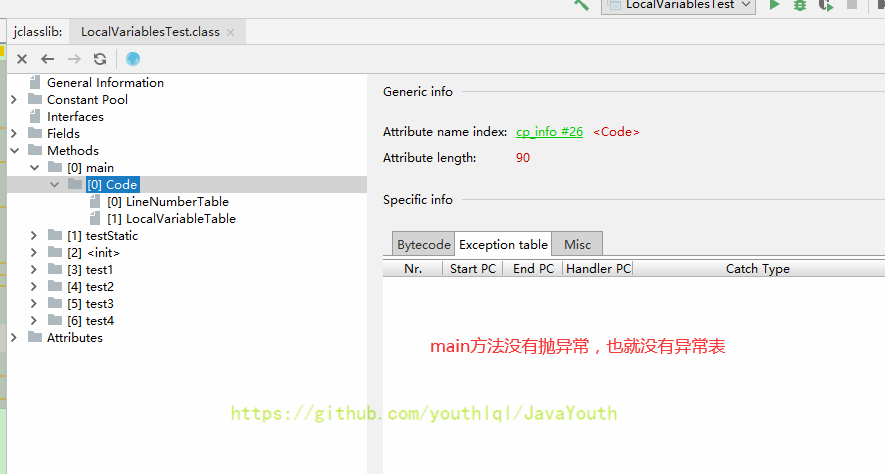885x474 pixels.
Task: Expand the [6] test4 chevron
Action: point(34,321)
